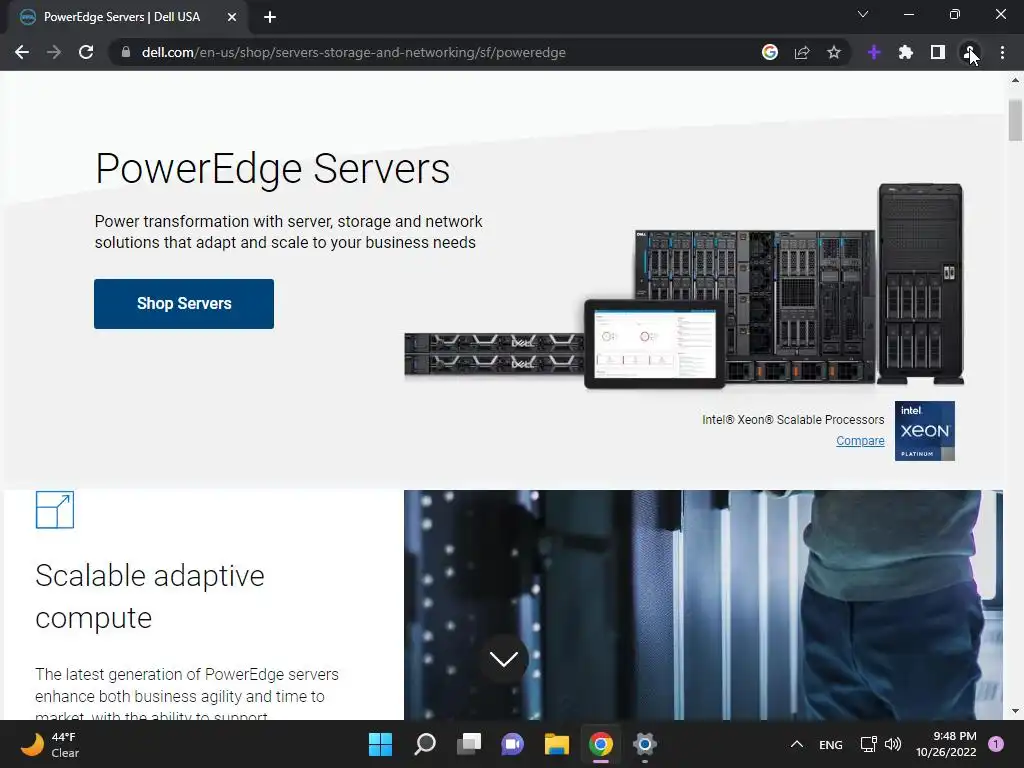Click the Google icon in address bar
This screenshot has height=768, width=1024.
(x=770, y=52)
